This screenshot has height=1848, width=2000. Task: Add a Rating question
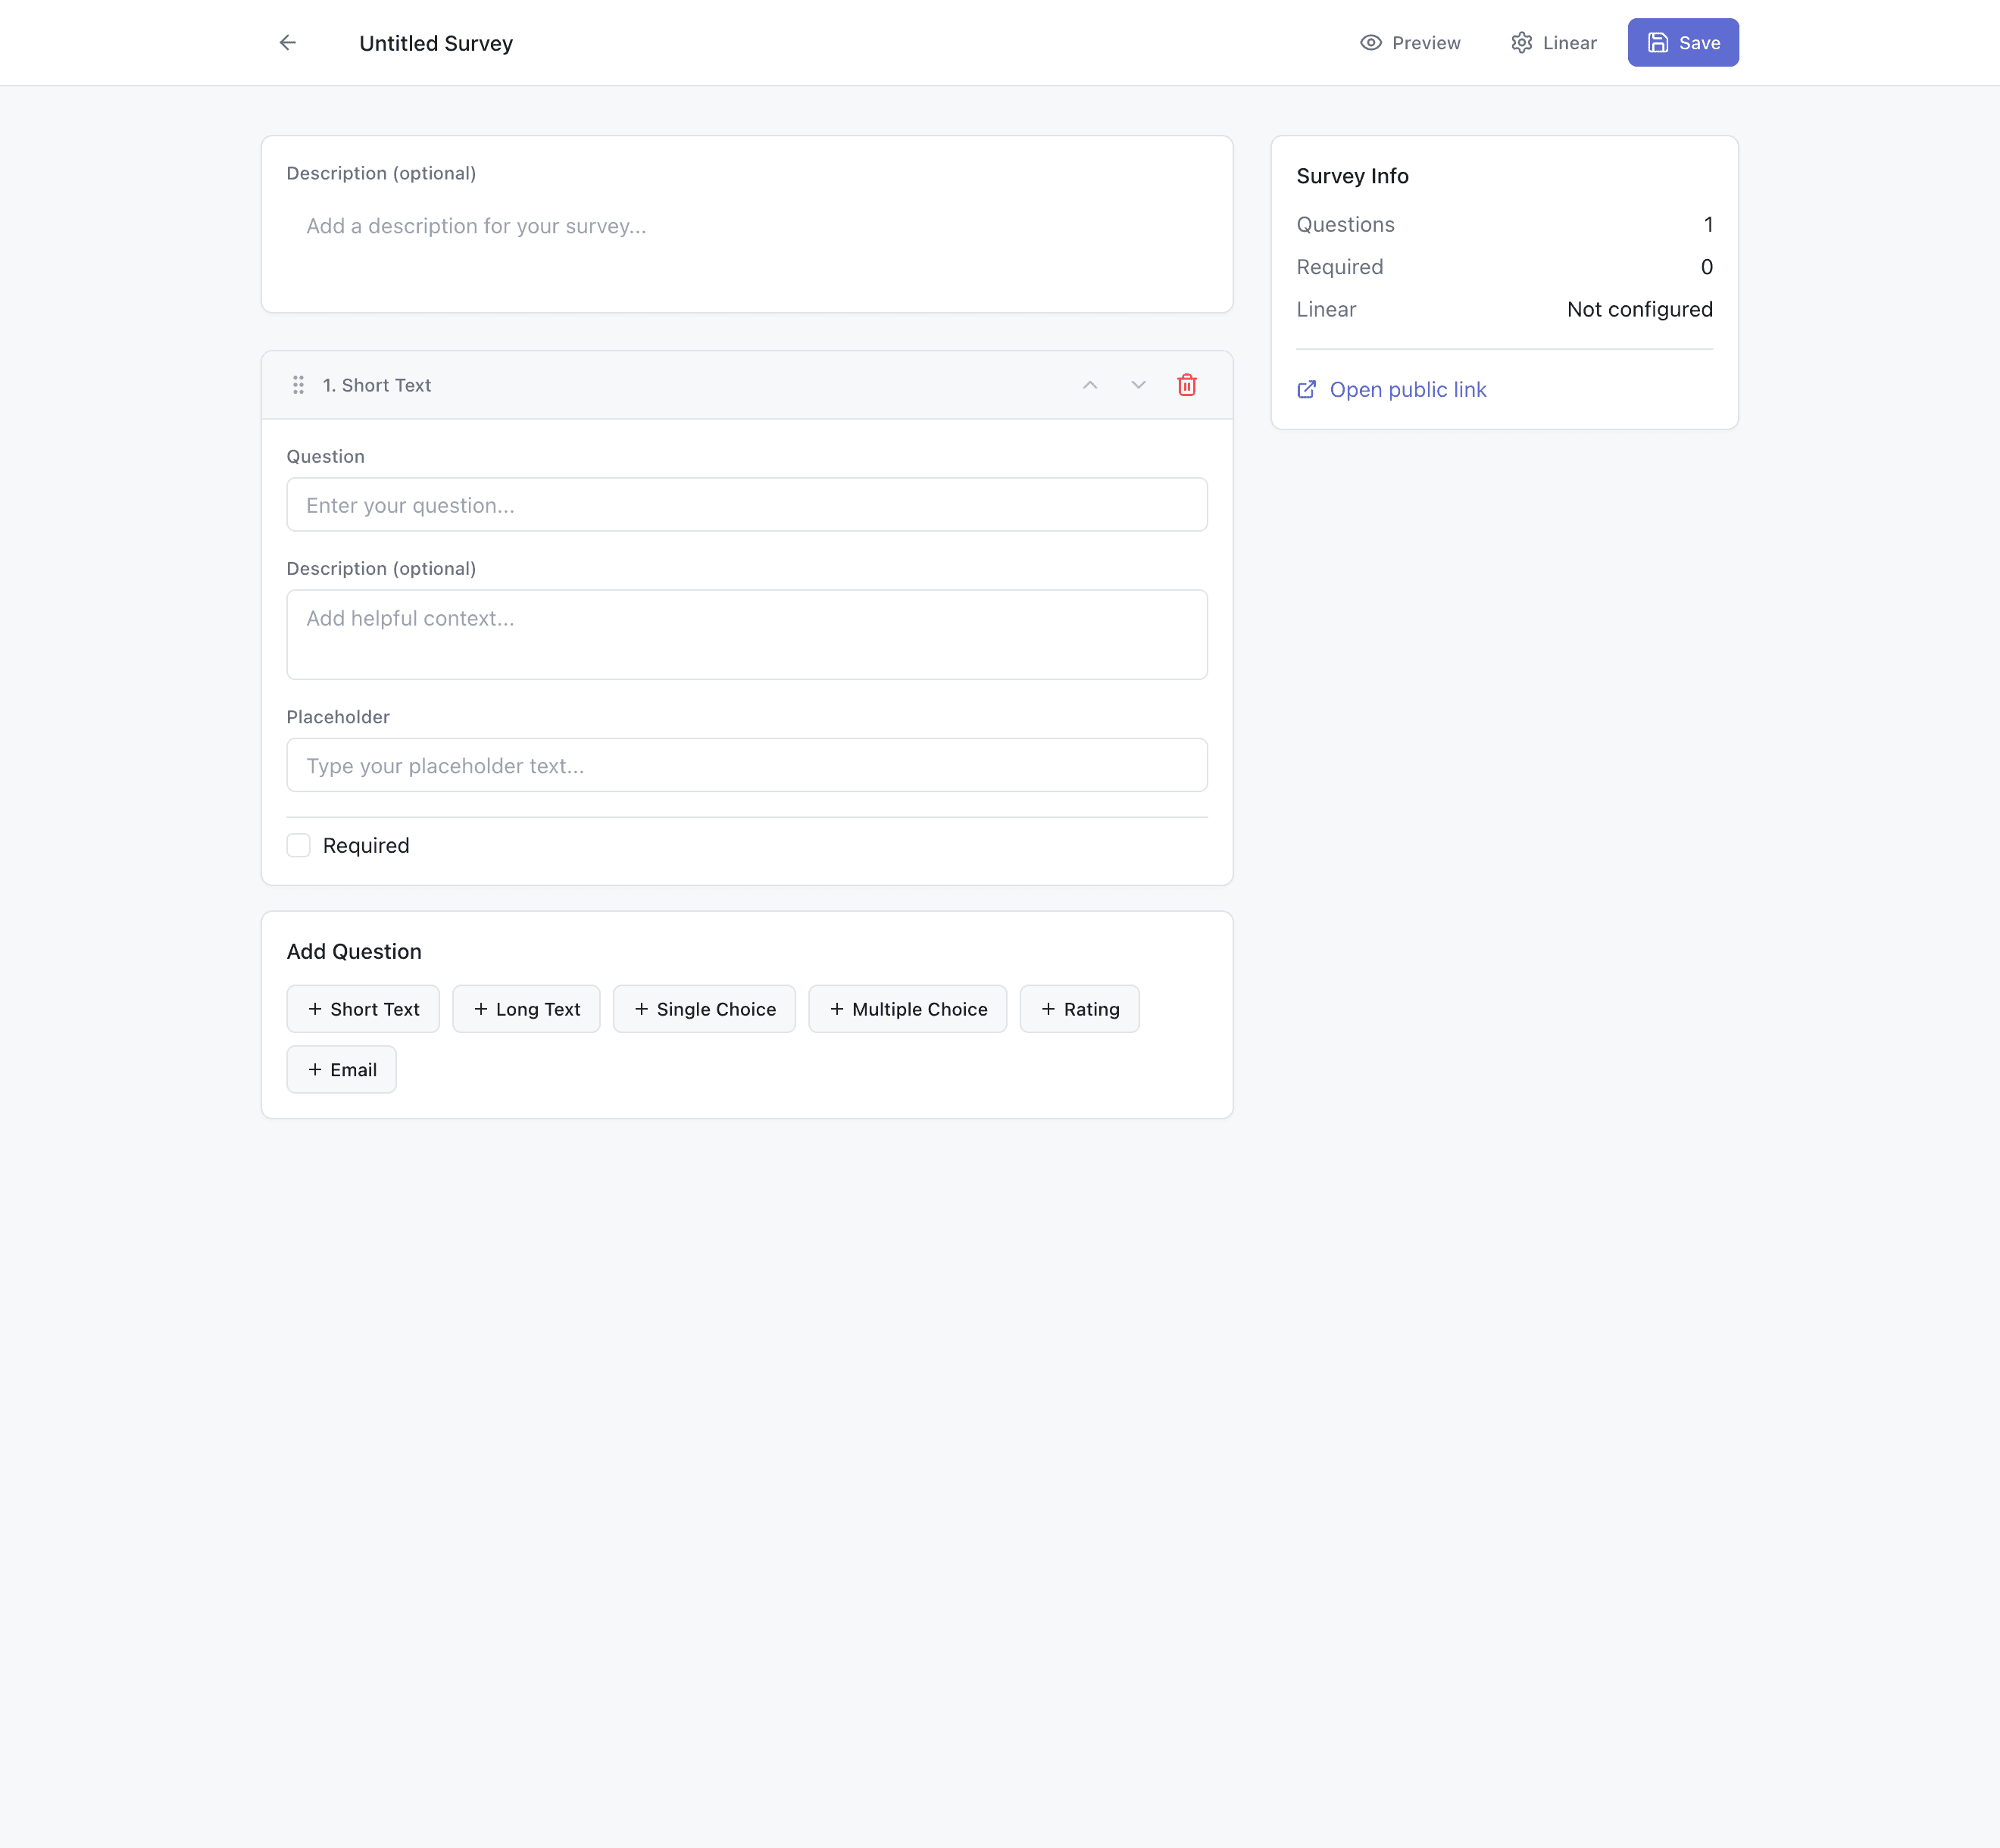[1079, 1008]
